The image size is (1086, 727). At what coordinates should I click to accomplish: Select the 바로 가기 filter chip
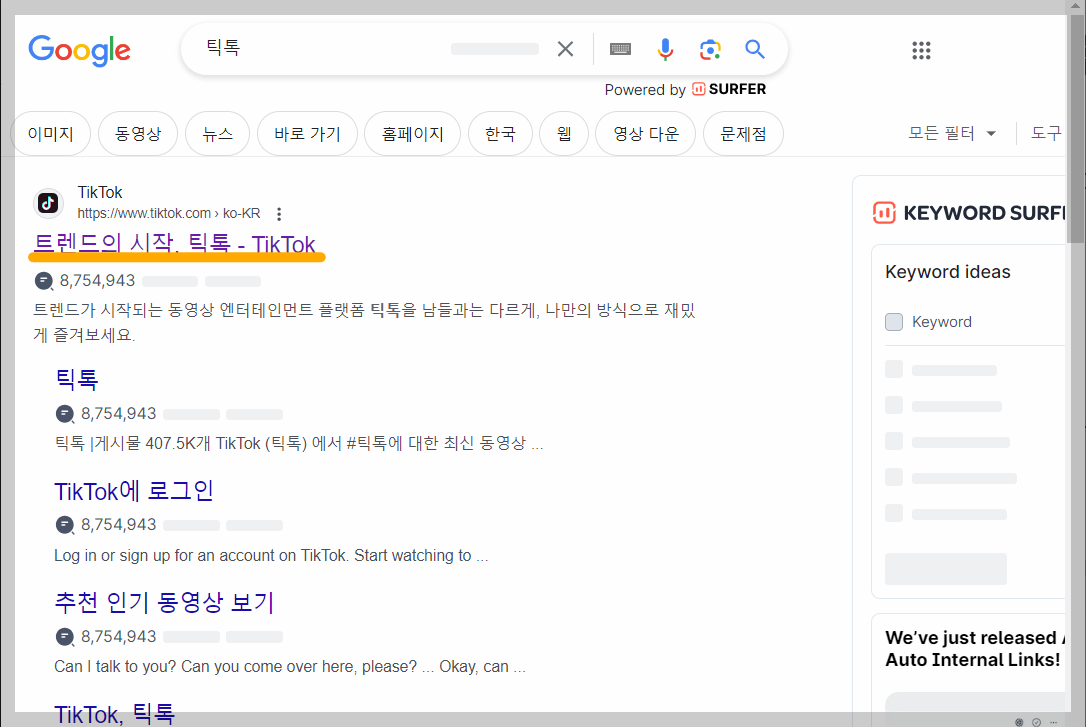[x=308, y=134]
